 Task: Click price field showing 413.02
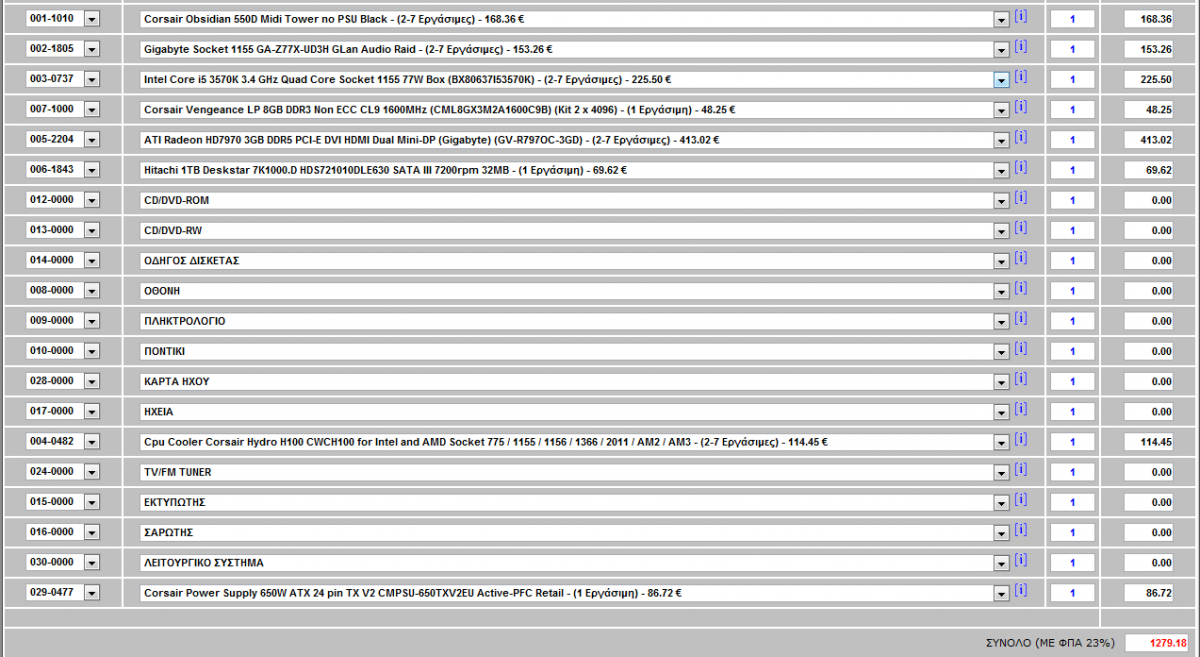tap(1149, 140)
